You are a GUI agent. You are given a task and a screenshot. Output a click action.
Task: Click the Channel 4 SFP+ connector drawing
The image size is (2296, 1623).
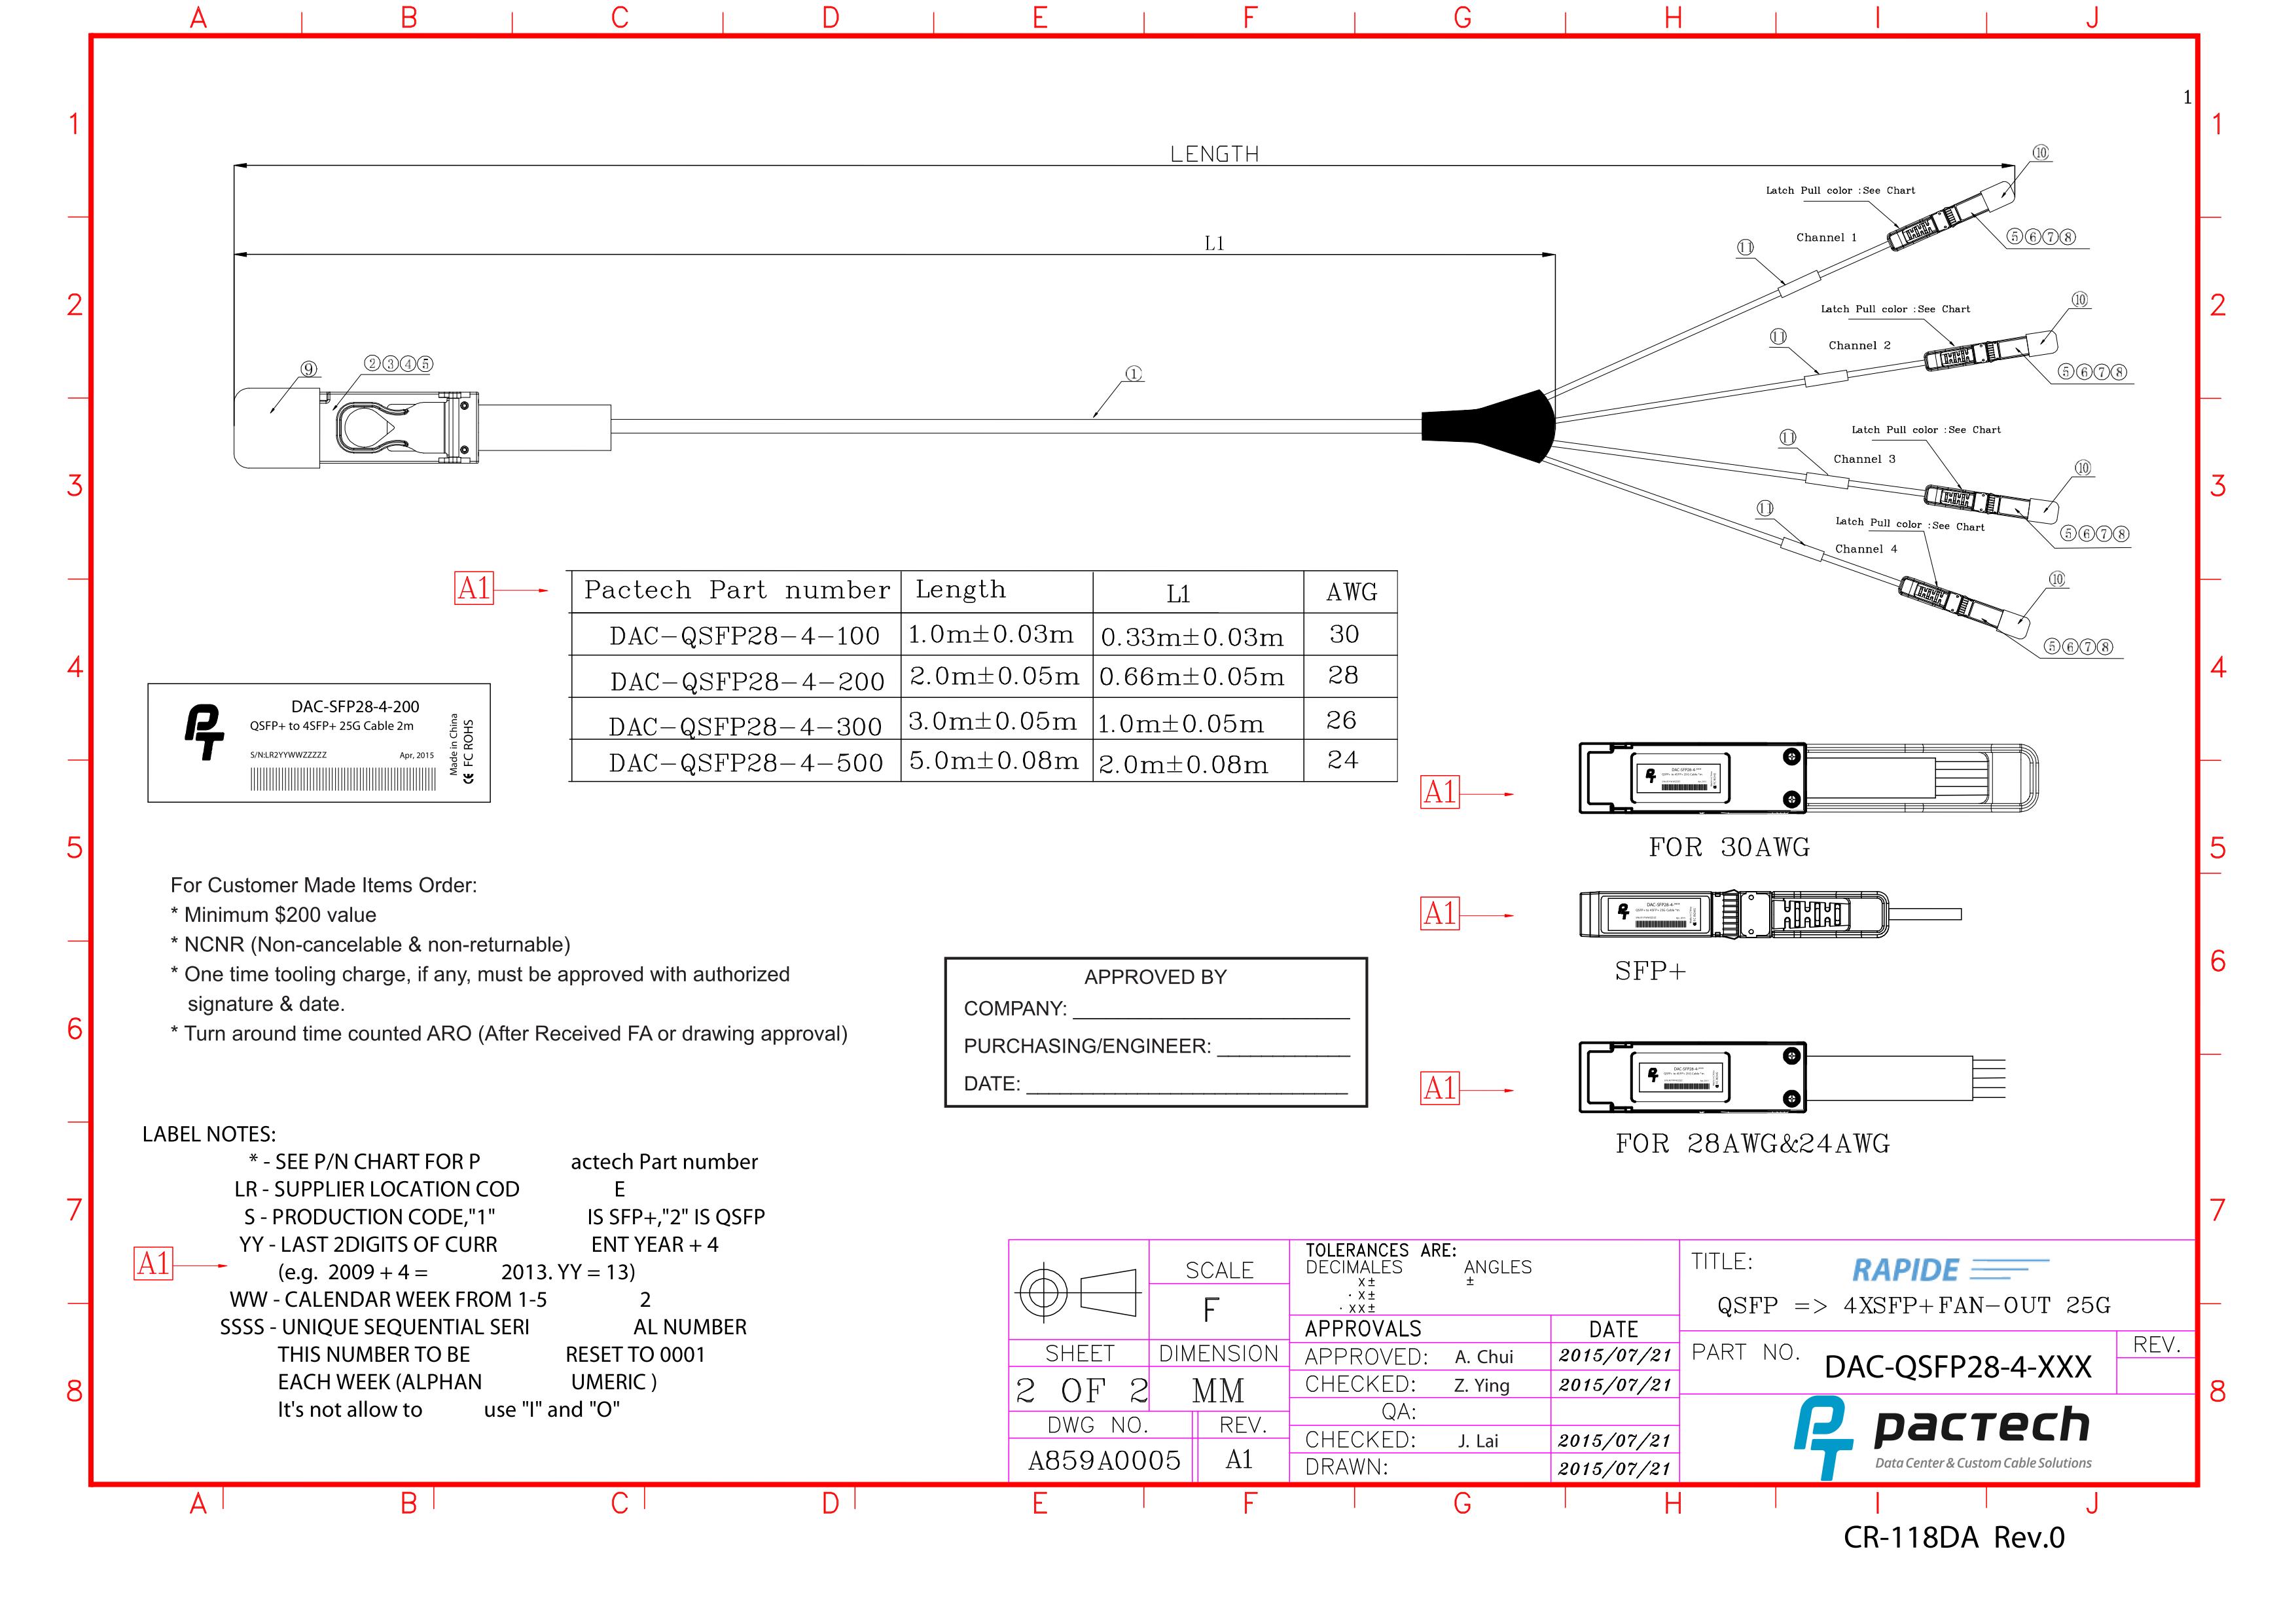(x=1965, y=608)
